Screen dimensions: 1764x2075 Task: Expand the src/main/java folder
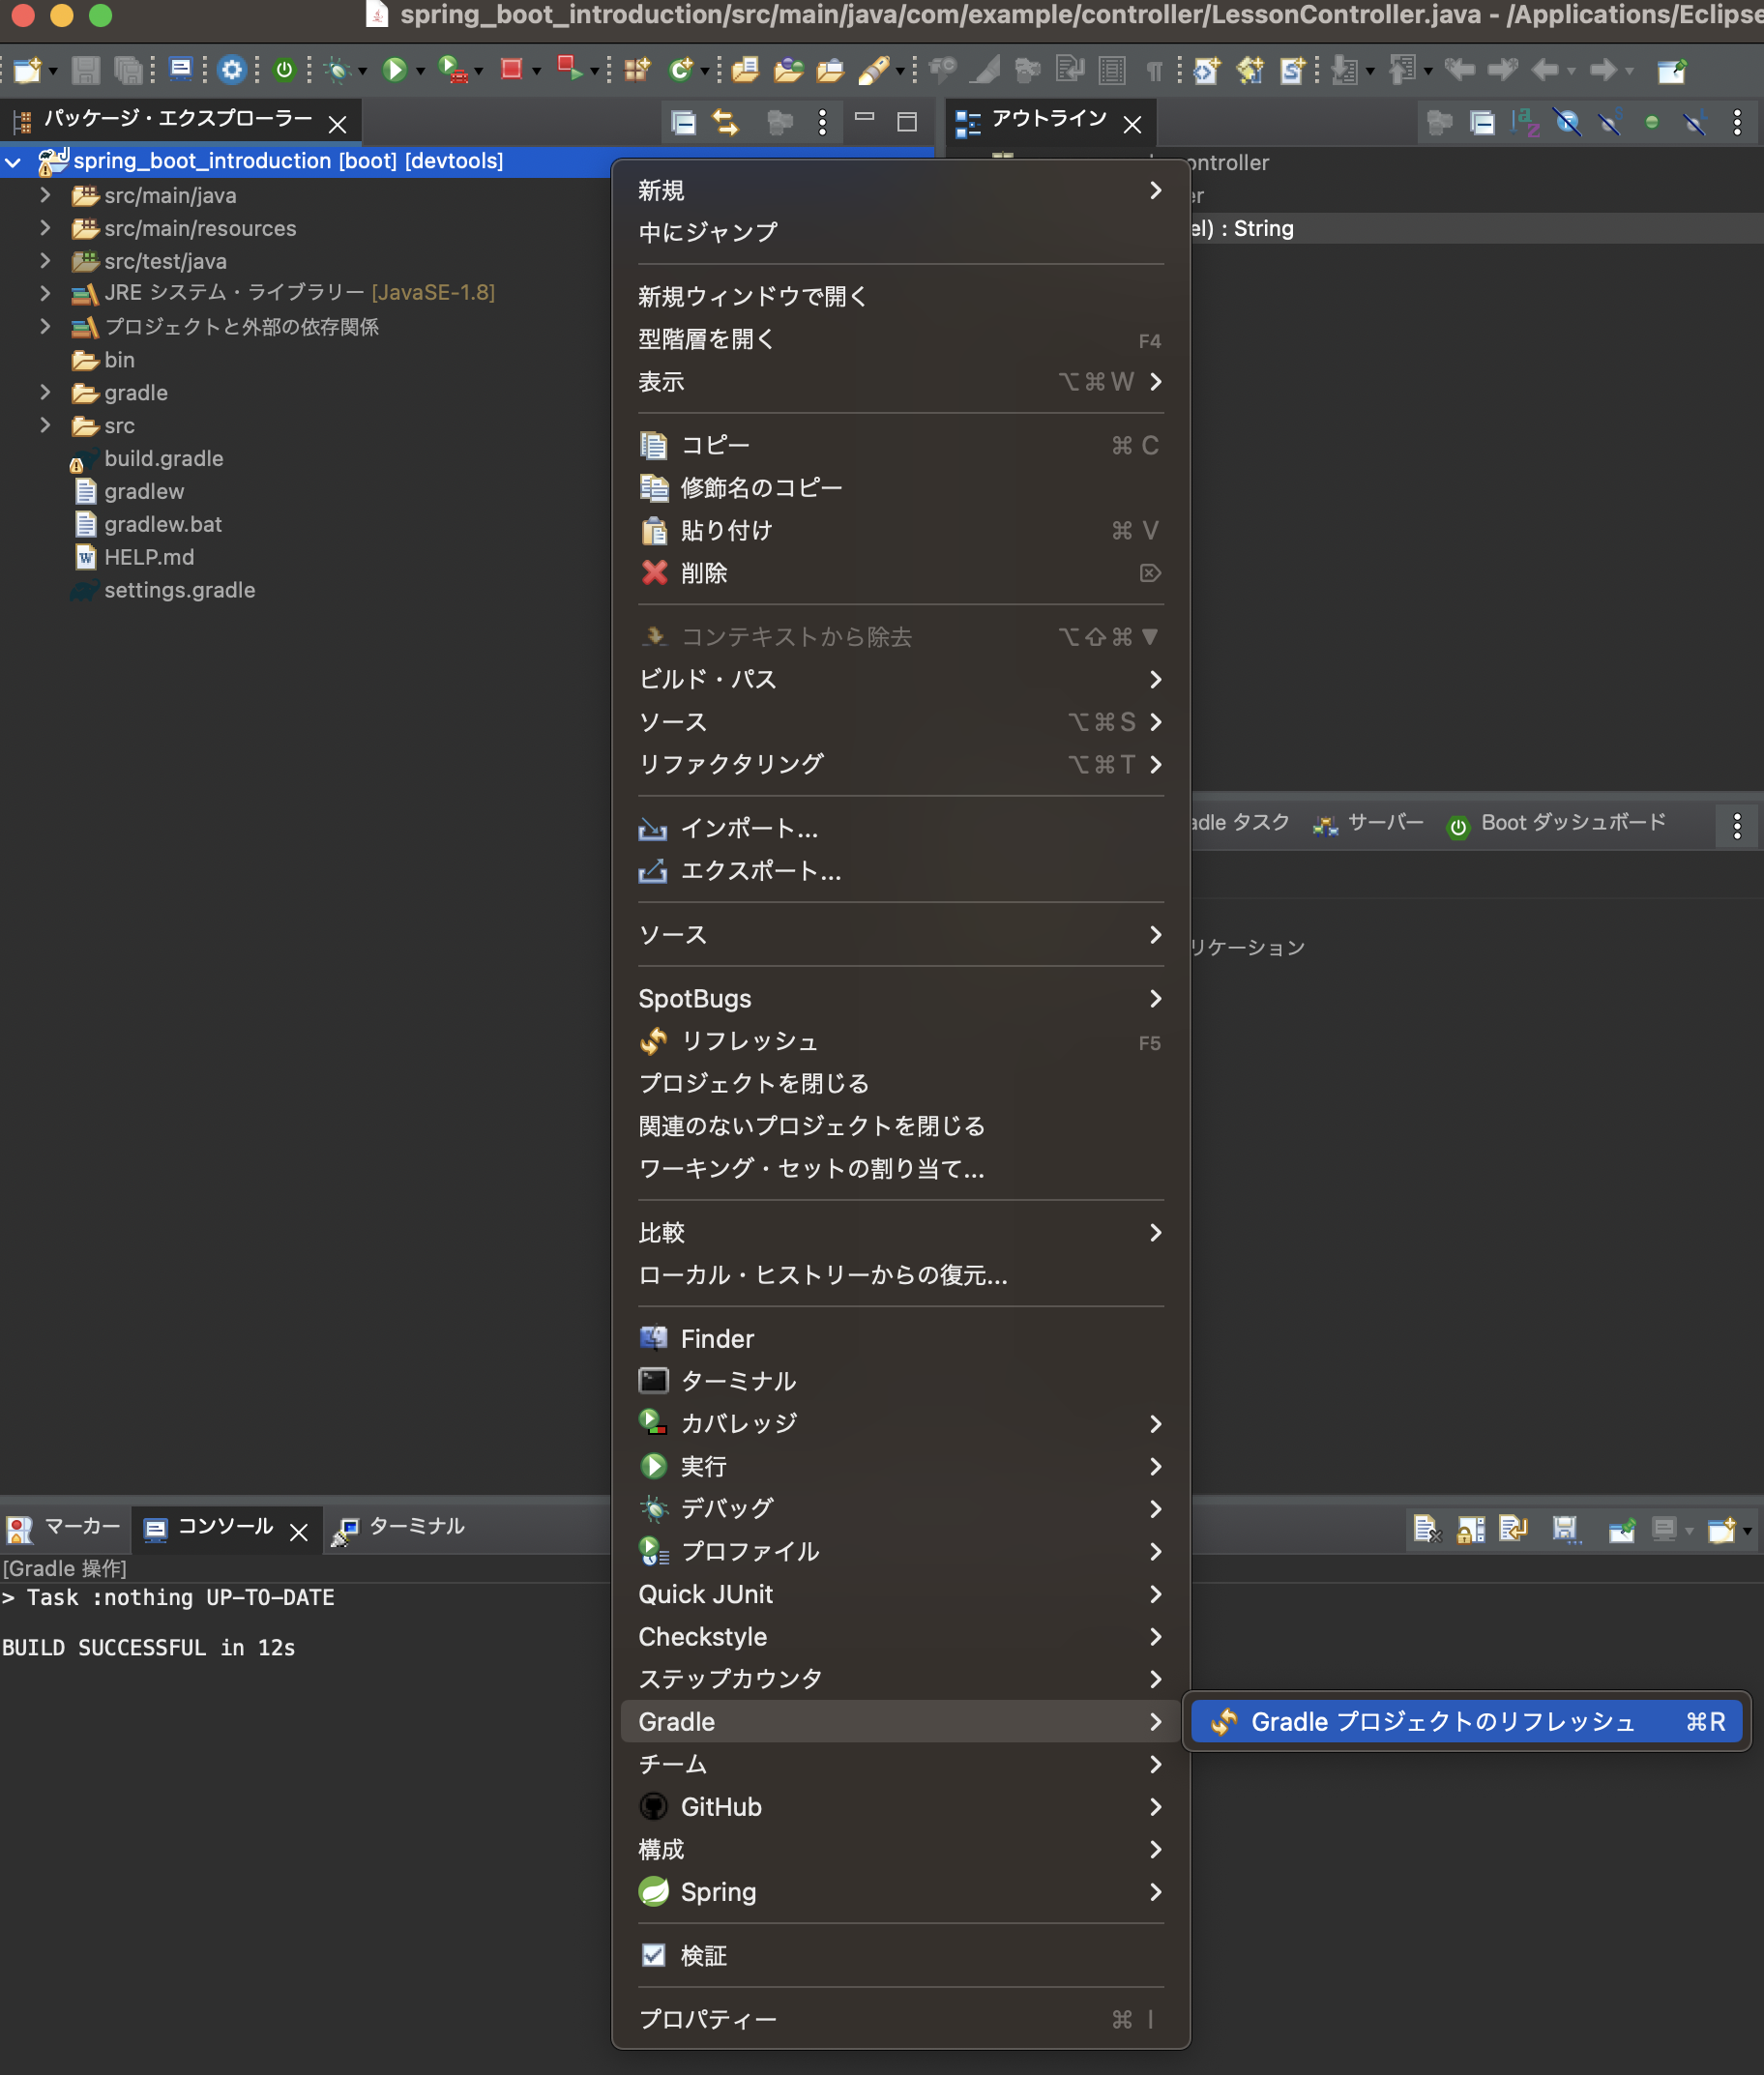tap(46, 195)
